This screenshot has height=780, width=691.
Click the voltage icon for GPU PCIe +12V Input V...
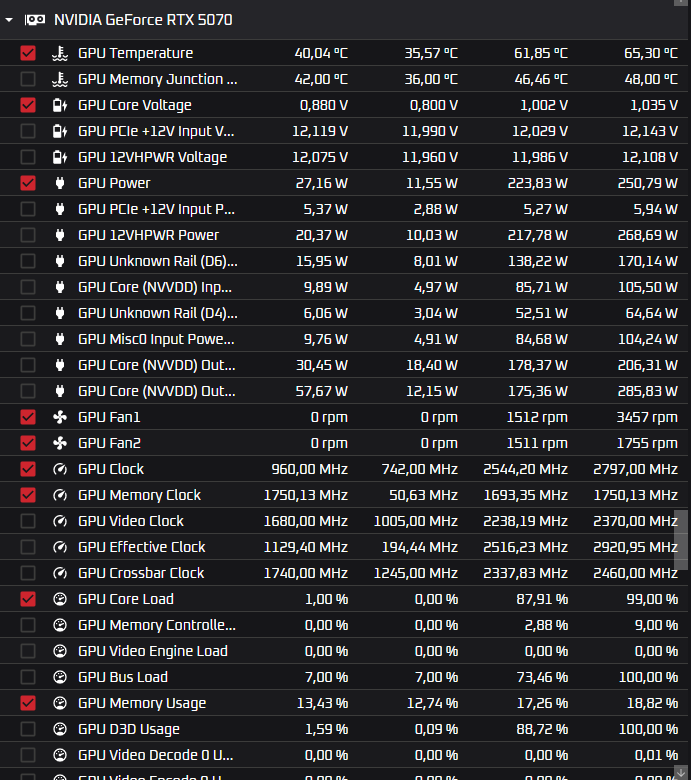[x=60, y=131]
